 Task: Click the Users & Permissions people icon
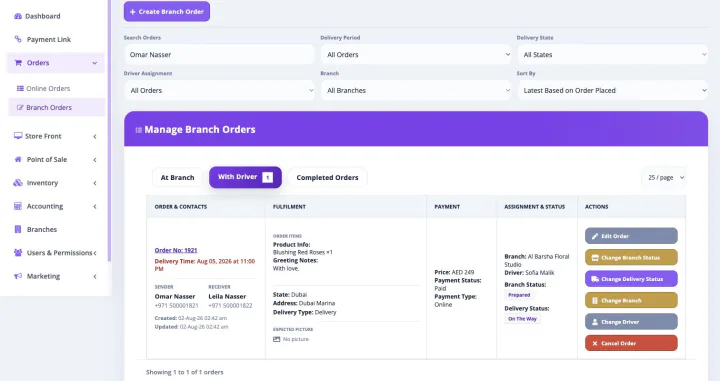coord(18,252)
